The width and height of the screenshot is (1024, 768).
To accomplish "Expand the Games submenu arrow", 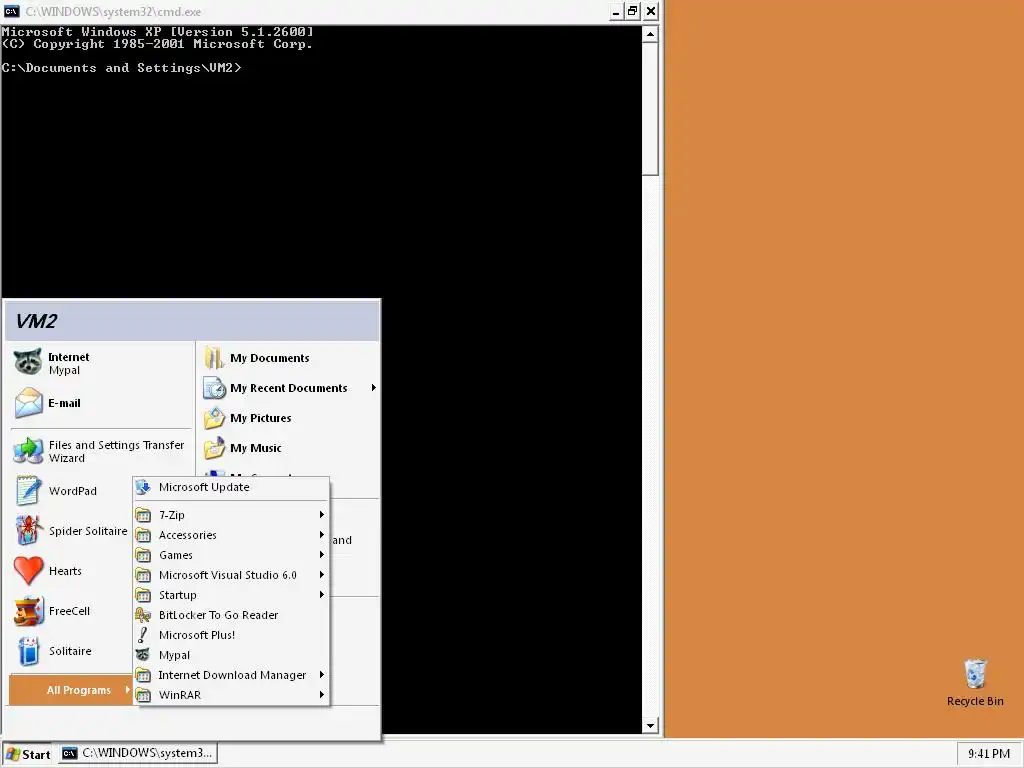I will point(322,554).
